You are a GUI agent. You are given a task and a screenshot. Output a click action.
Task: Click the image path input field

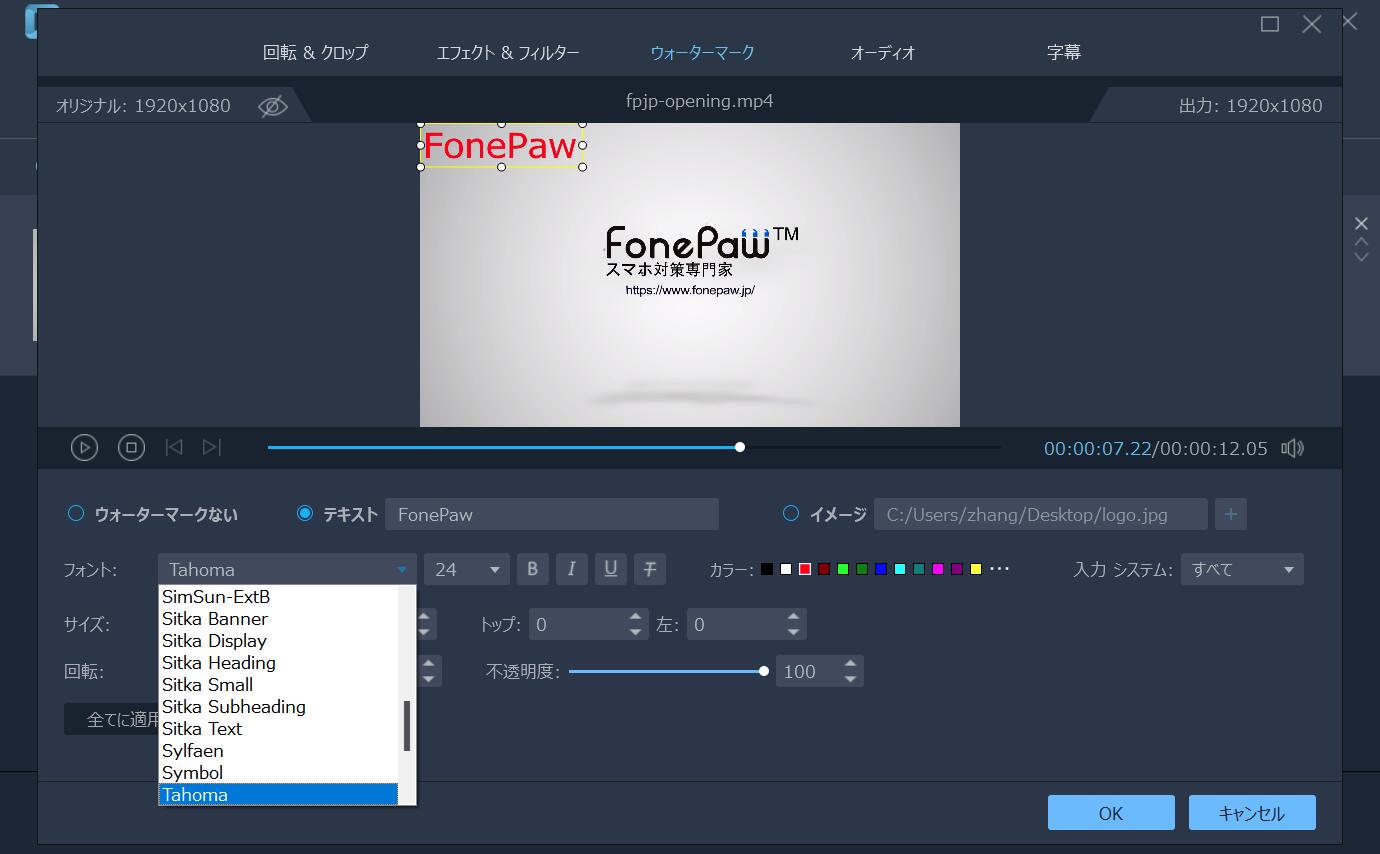coord(1041,514)
